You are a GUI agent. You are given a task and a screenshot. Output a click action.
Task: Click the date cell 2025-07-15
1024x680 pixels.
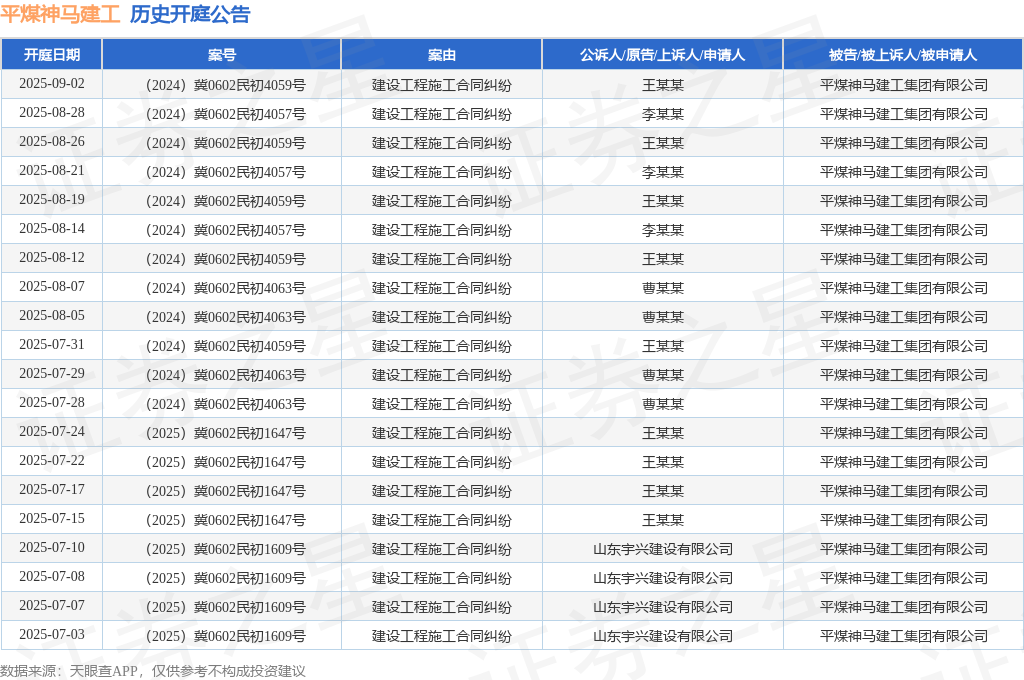pos(52,518)
